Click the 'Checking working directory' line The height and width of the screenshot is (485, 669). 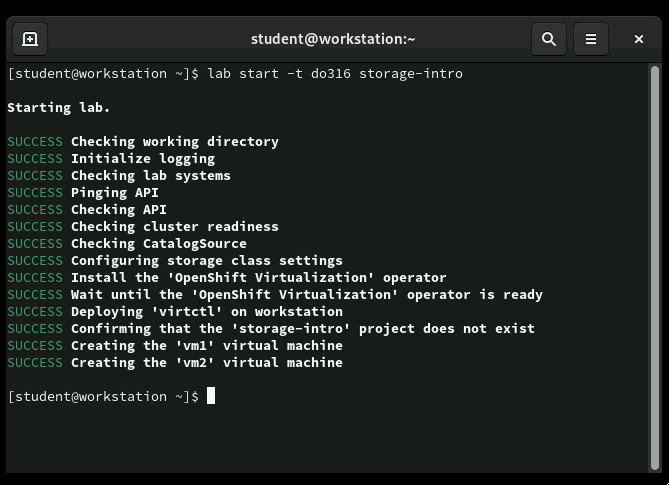point(174,141)
